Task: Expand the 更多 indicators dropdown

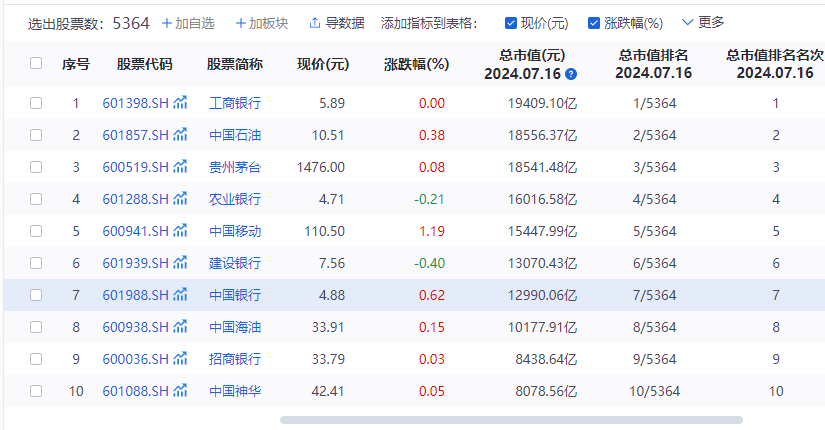Action: click(x=703, y=23)
